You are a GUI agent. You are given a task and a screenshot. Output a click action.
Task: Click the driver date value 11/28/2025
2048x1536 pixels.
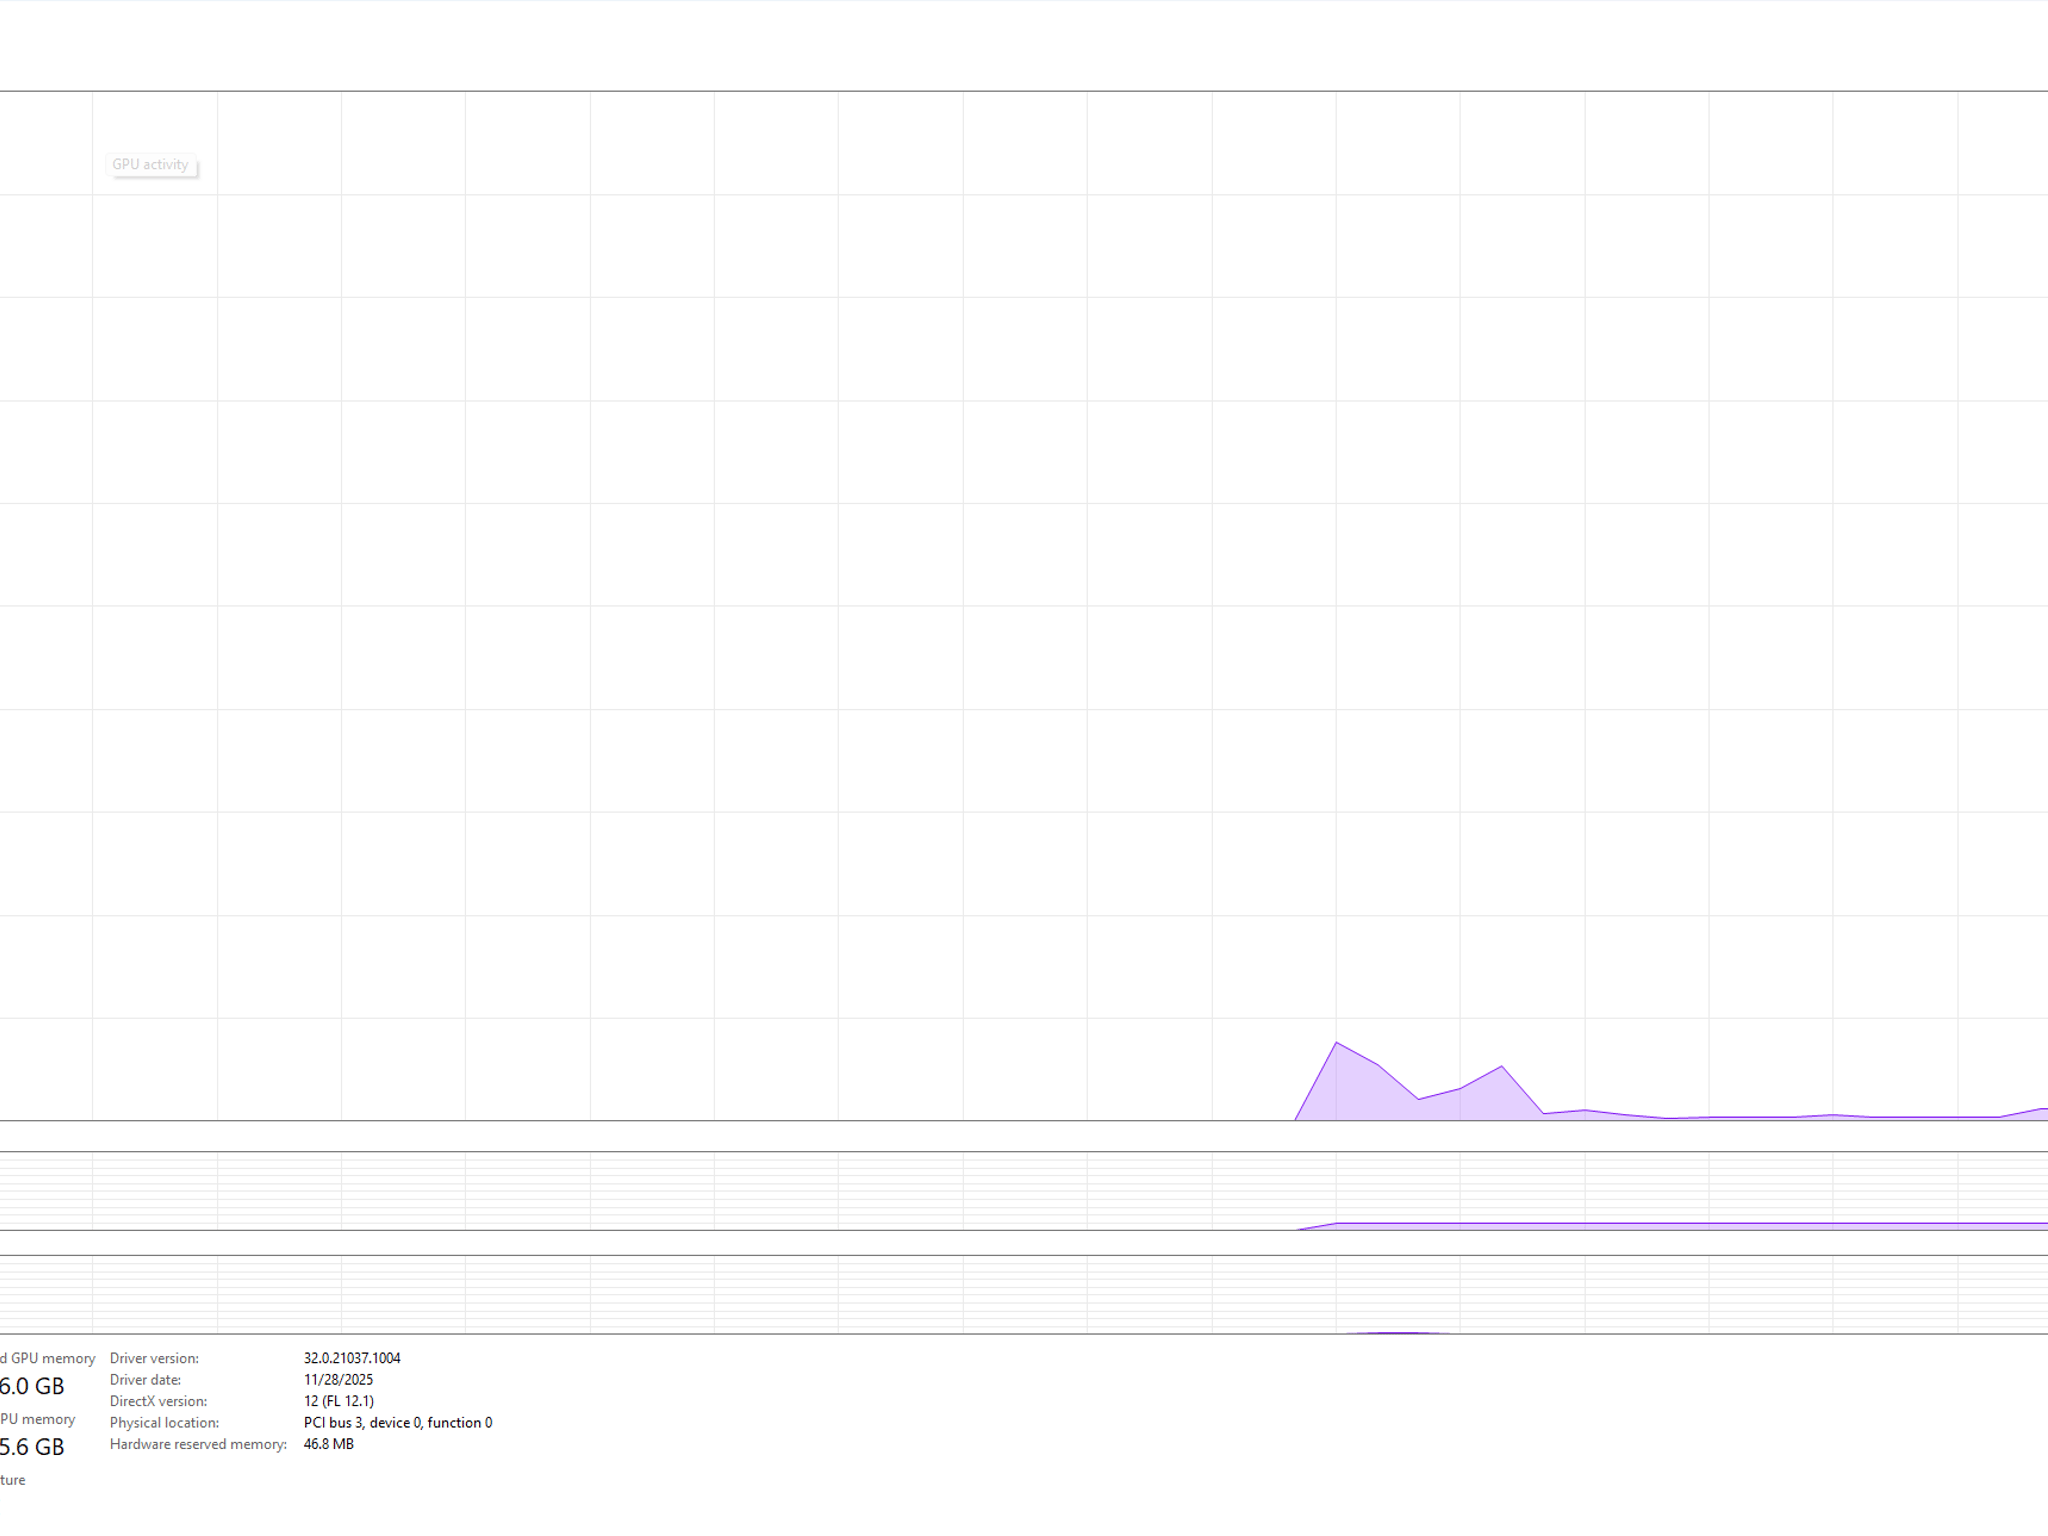(338, 1380)
